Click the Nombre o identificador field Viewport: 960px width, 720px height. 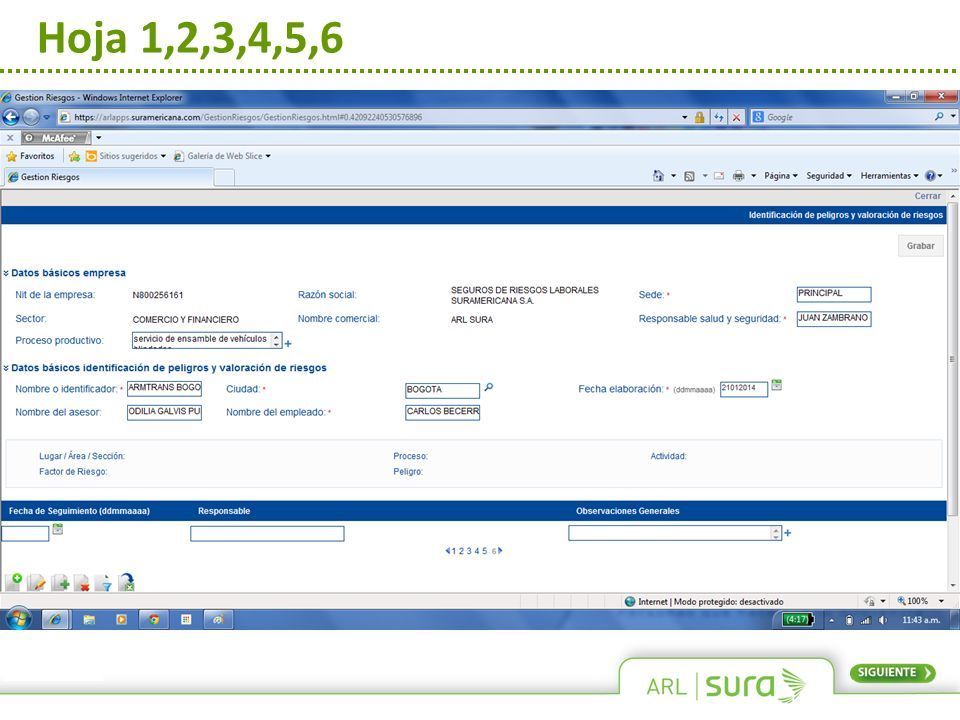[164, 388]
